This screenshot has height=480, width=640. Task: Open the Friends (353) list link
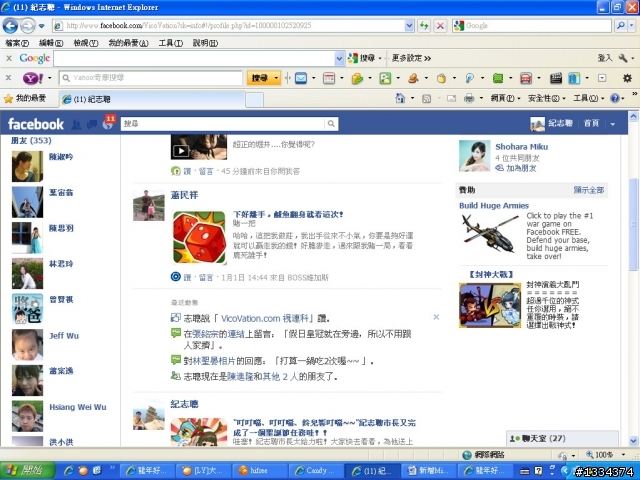tap(31, 140)
